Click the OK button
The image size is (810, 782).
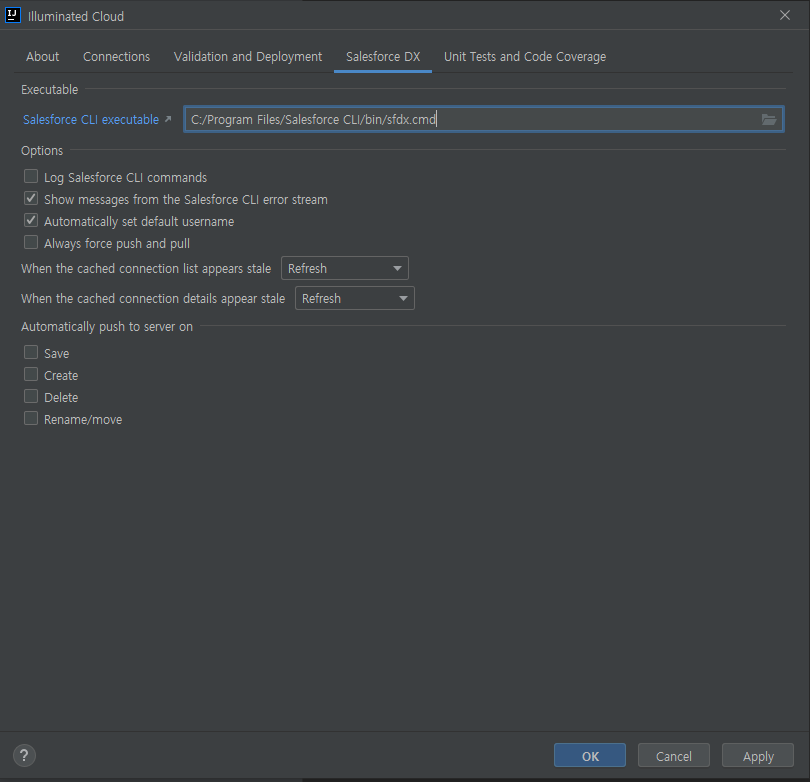tap(590, 756)
